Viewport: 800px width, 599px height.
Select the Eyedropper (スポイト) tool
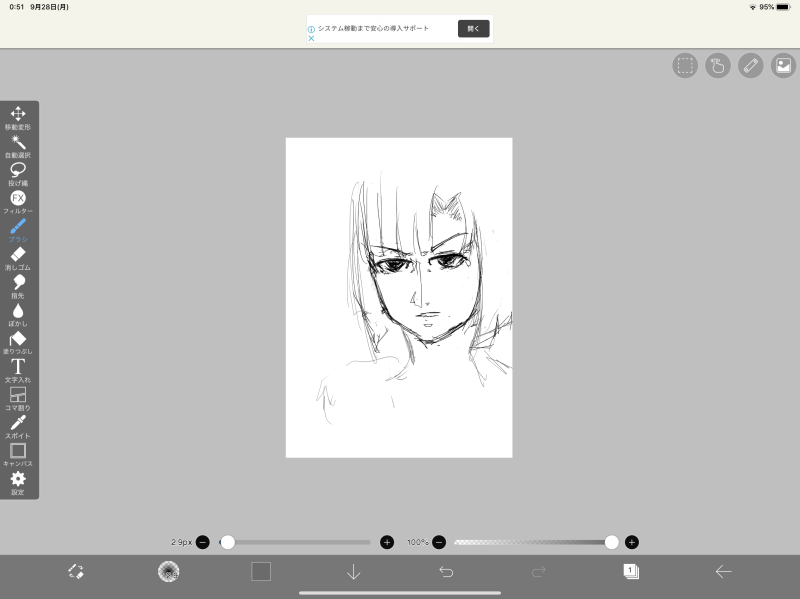(x=18, y=427)
